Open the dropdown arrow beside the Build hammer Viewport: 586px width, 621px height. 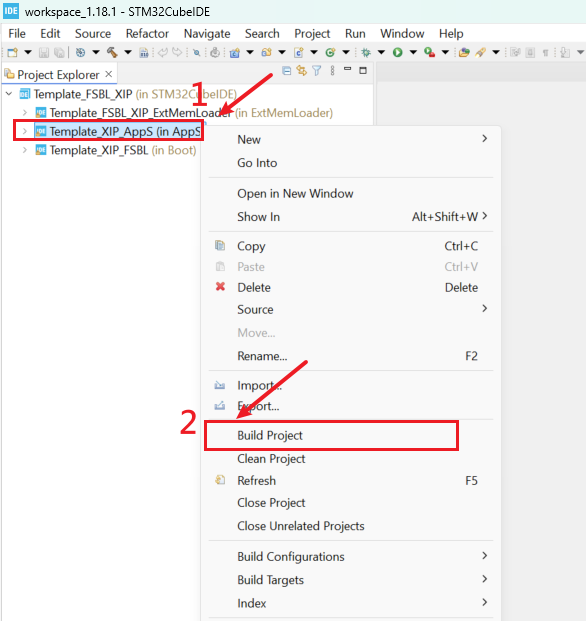coord(127,52)
